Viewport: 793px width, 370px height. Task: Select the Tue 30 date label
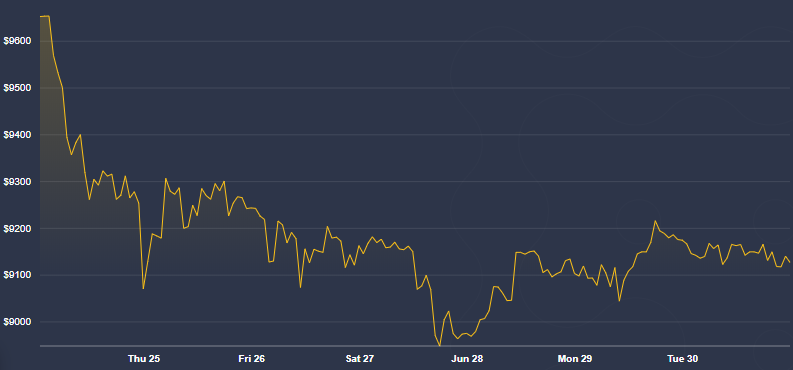tap(683, 359)
